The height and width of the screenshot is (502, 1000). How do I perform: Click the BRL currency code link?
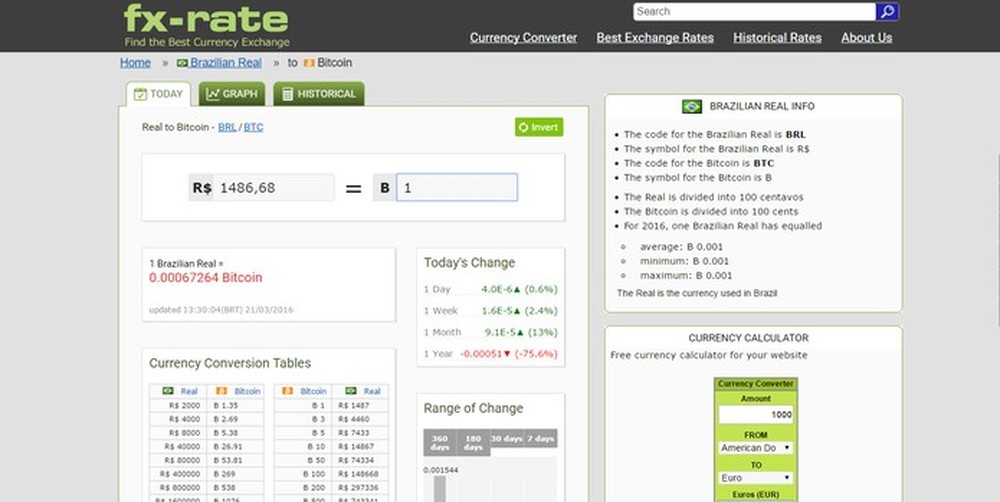[x=227, y=127]
